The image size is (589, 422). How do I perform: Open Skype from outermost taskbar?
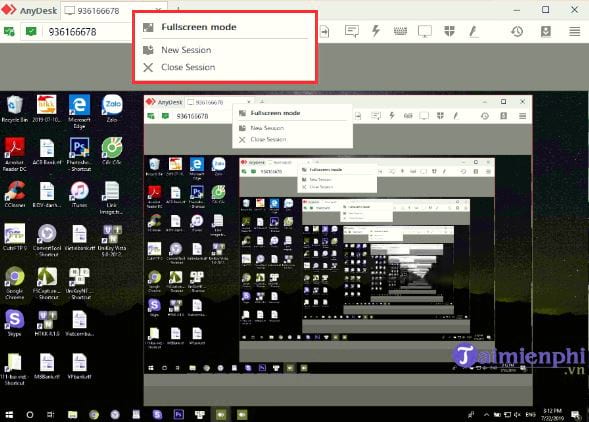tap(157, 414)
